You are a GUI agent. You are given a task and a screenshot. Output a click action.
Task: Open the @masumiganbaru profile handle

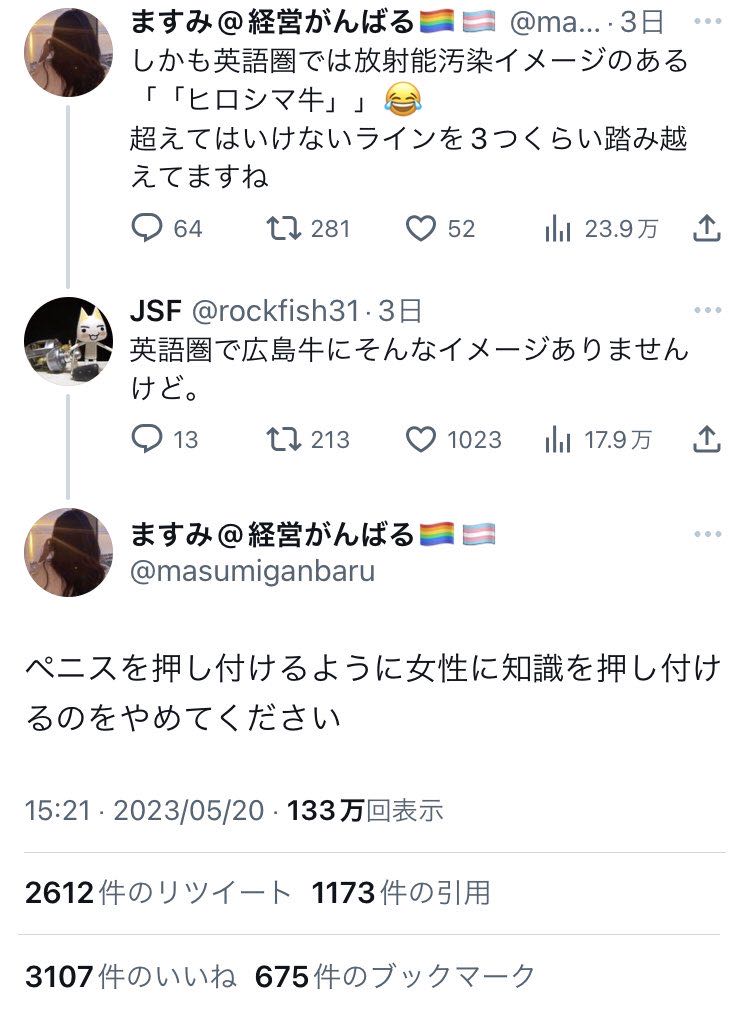(253, 573)
